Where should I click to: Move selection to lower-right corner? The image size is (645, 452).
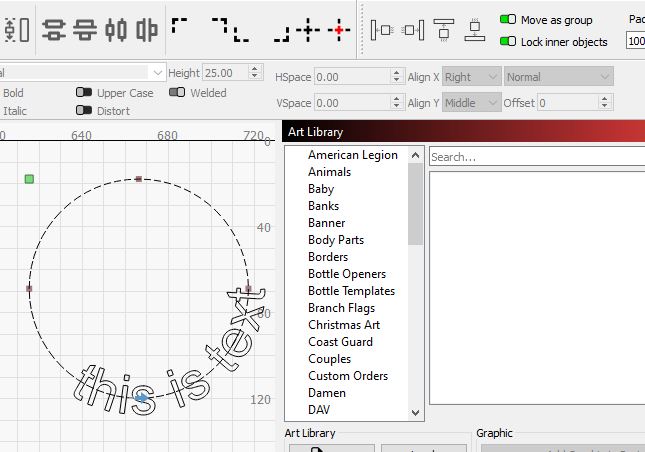click(282, 34)
